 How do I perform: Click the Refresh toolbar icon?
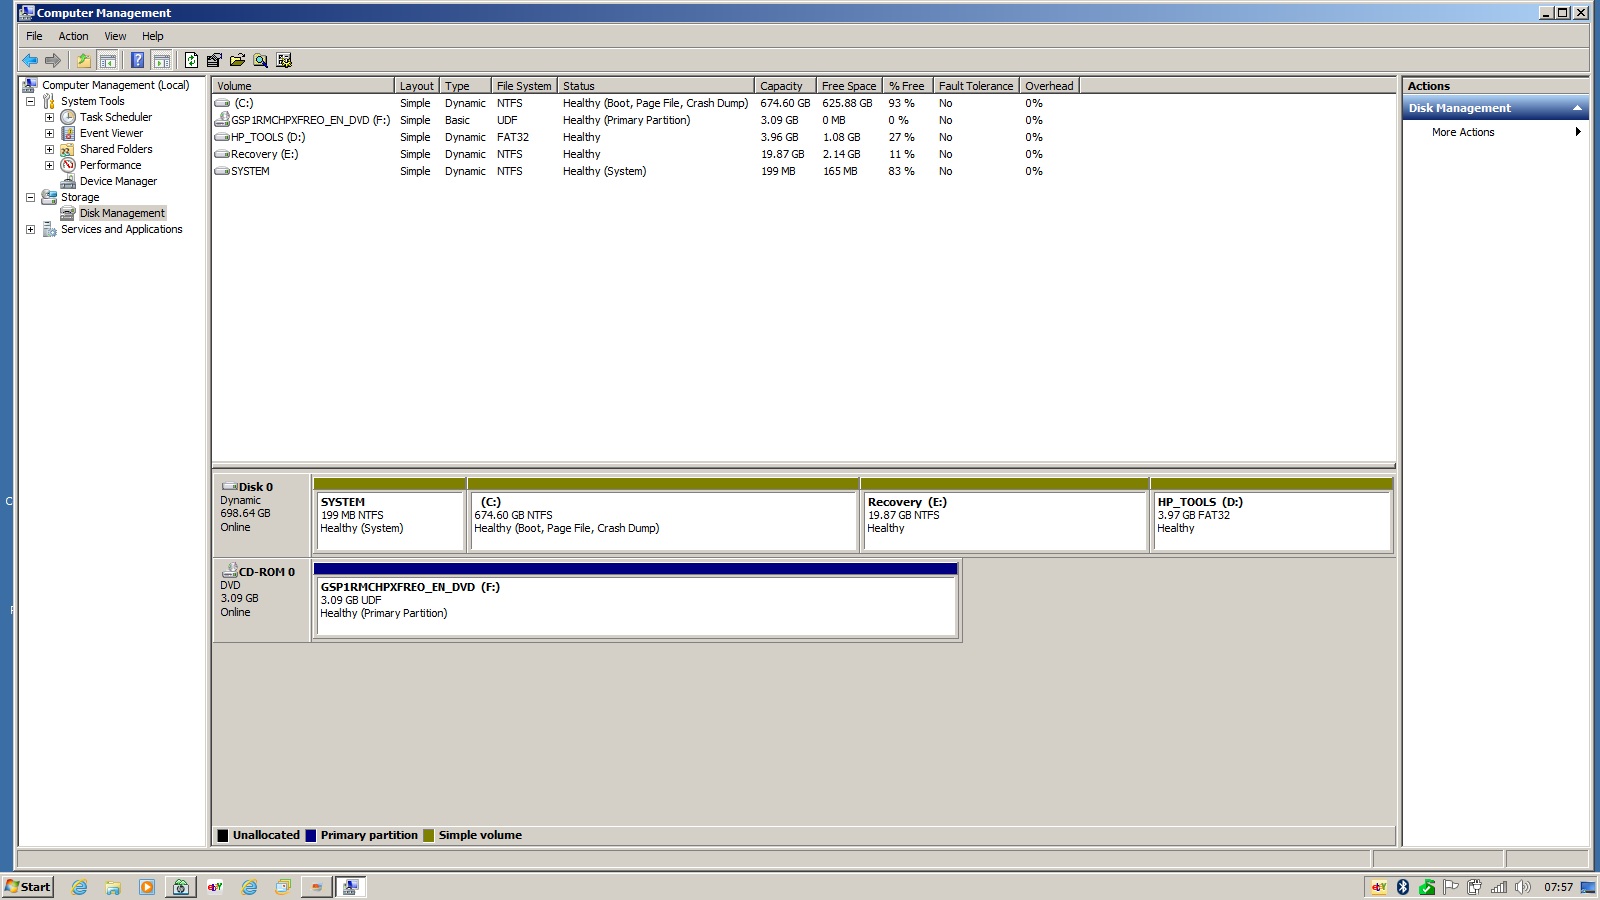point(191,60)
